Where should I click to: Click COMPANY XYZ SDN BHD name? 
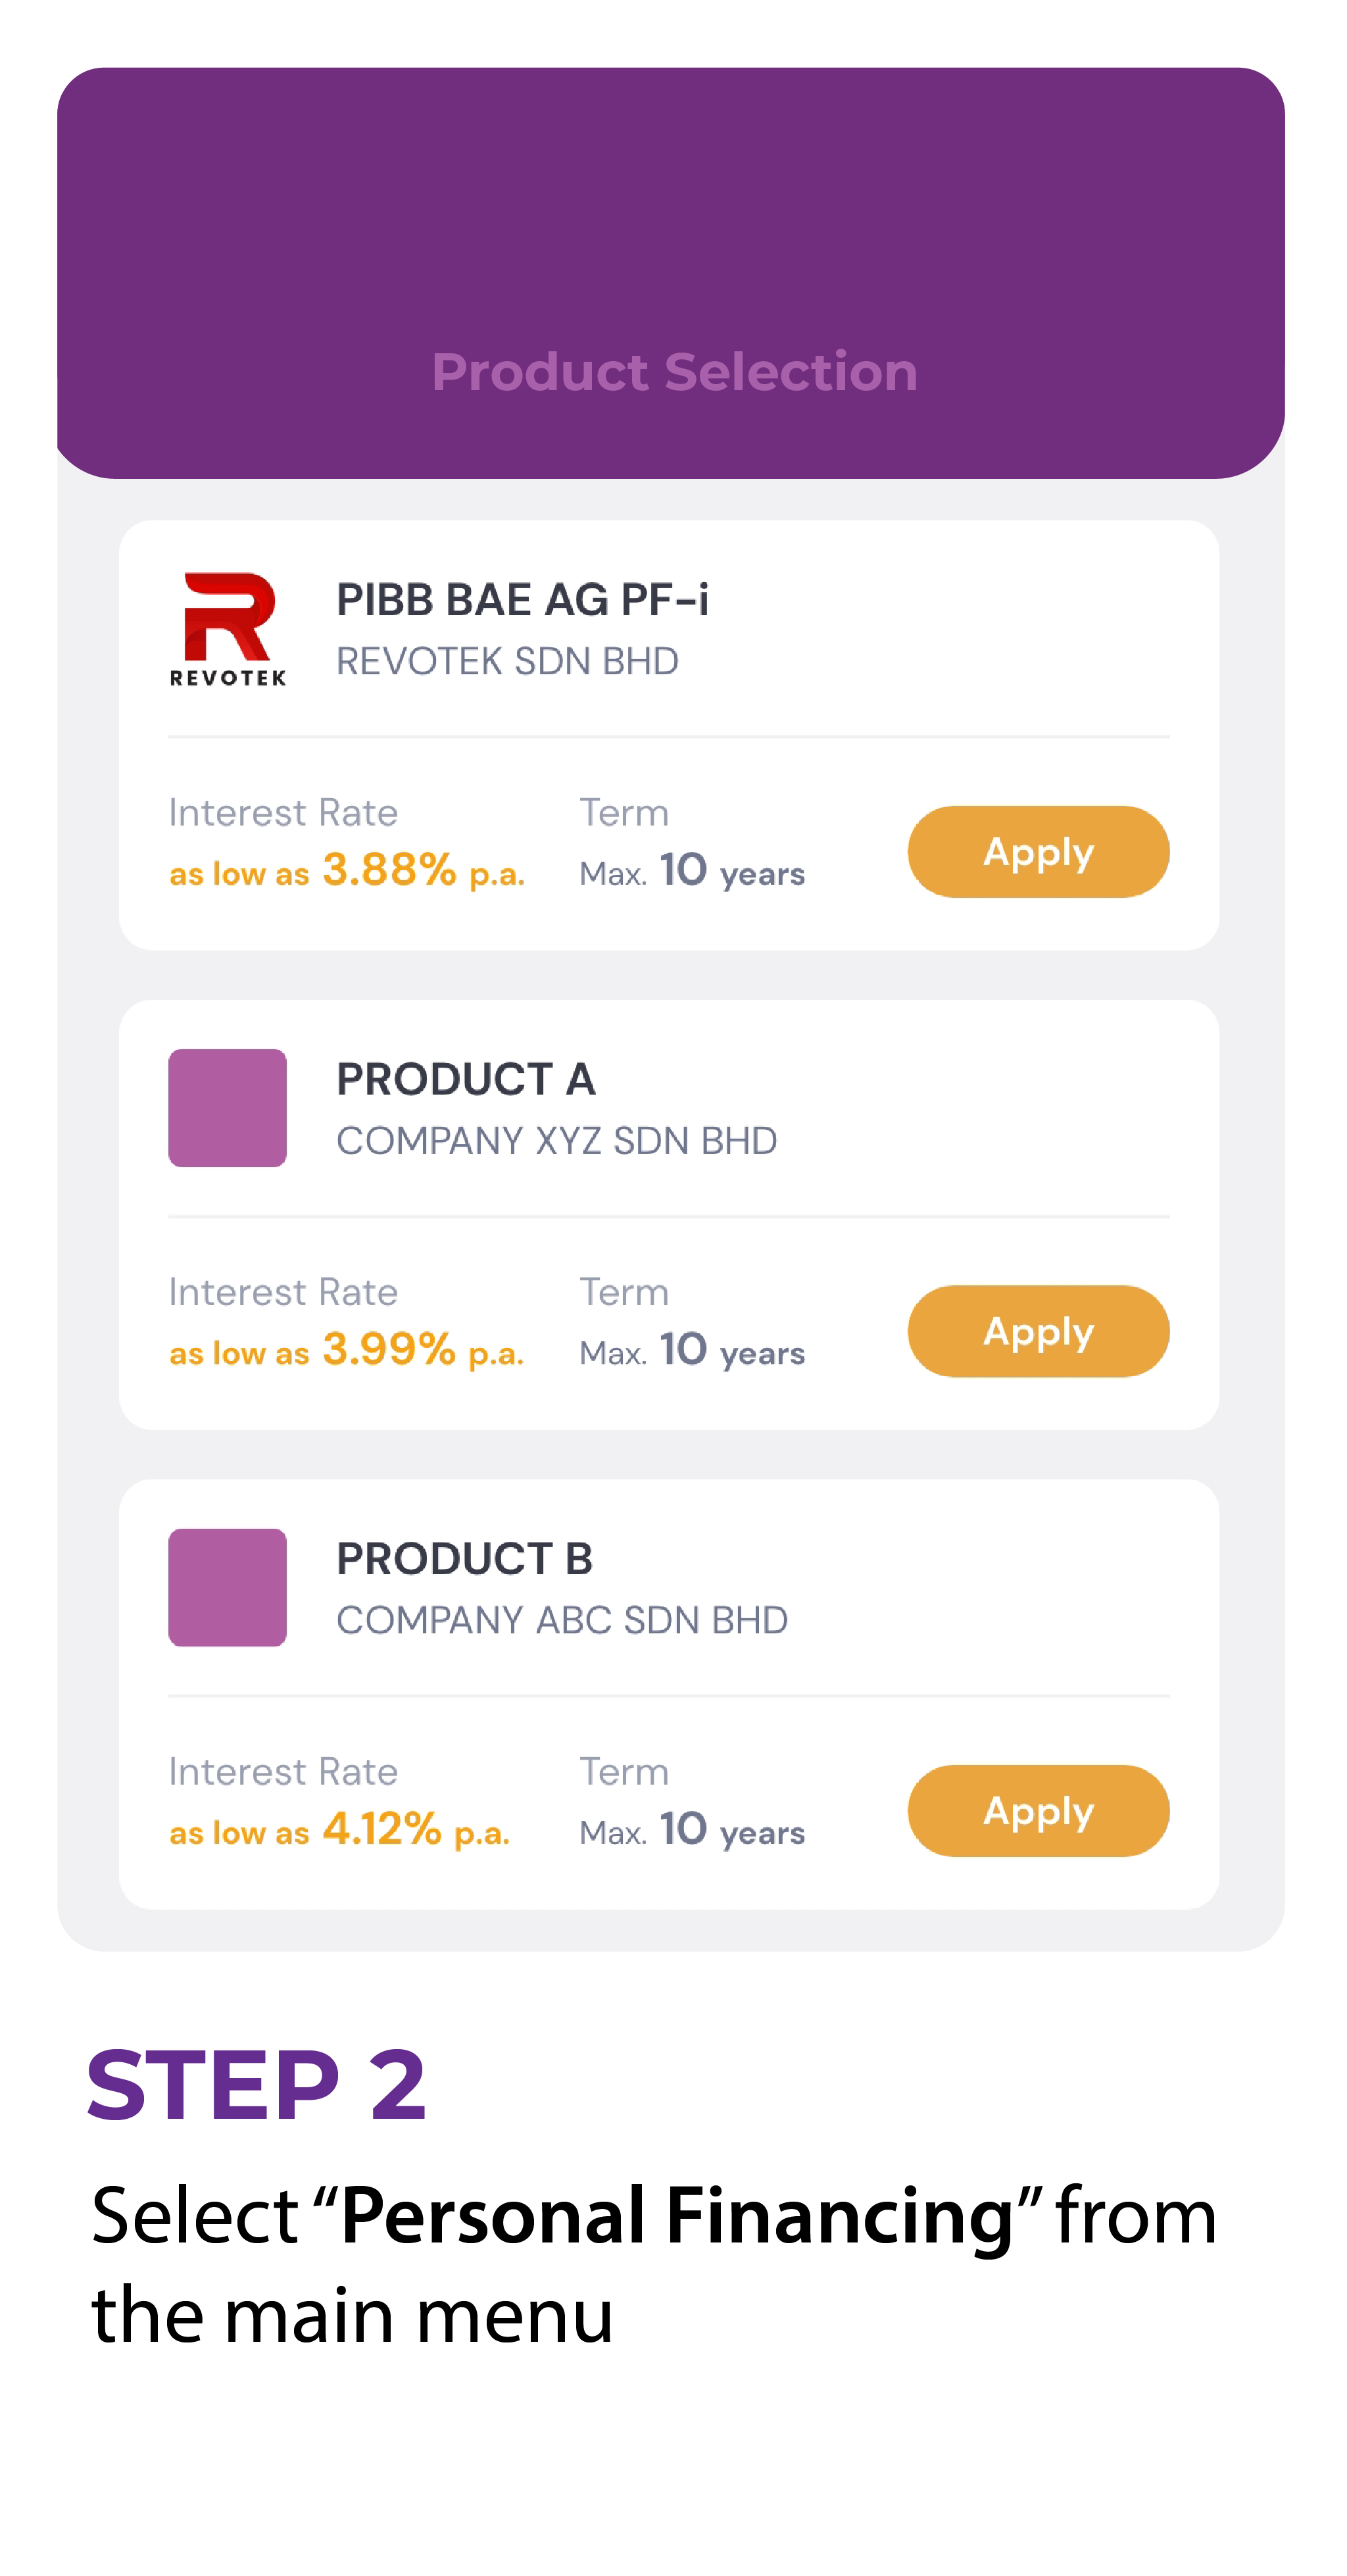point(556,1140)
